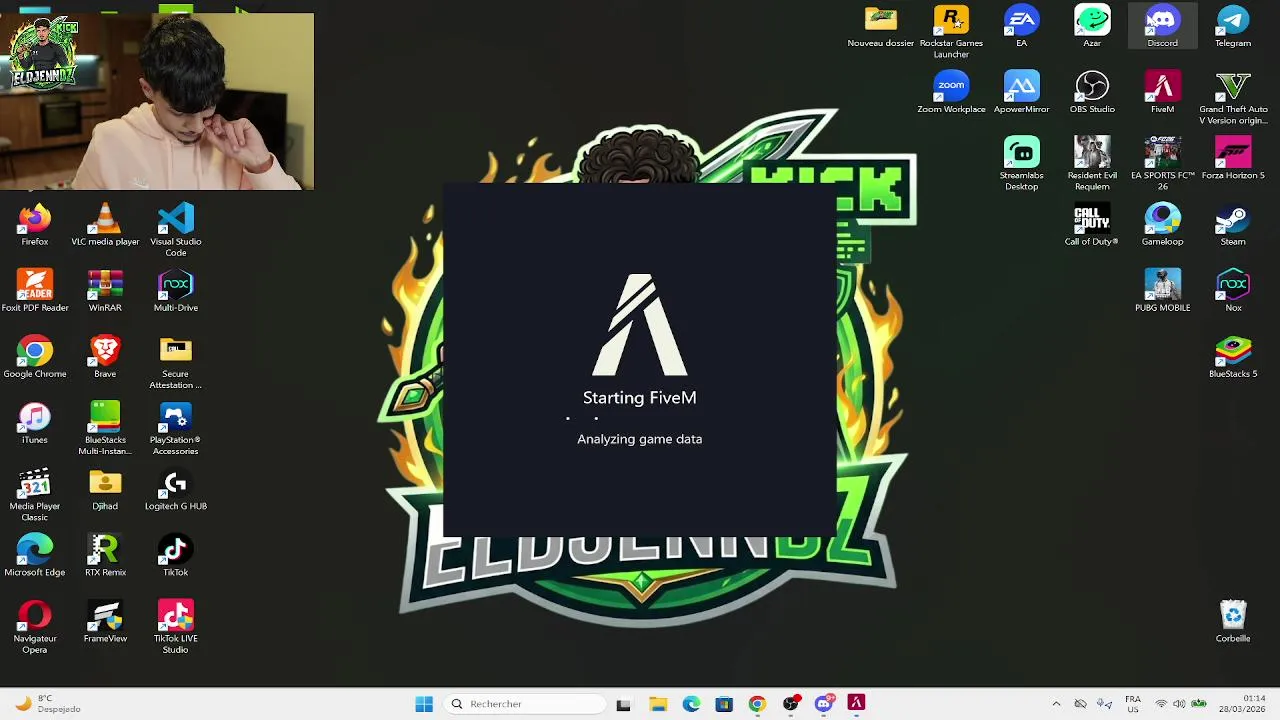Click the webcam overlay thumbnail
Screen dimensions: 1280x720
click(x=158, y=101)
